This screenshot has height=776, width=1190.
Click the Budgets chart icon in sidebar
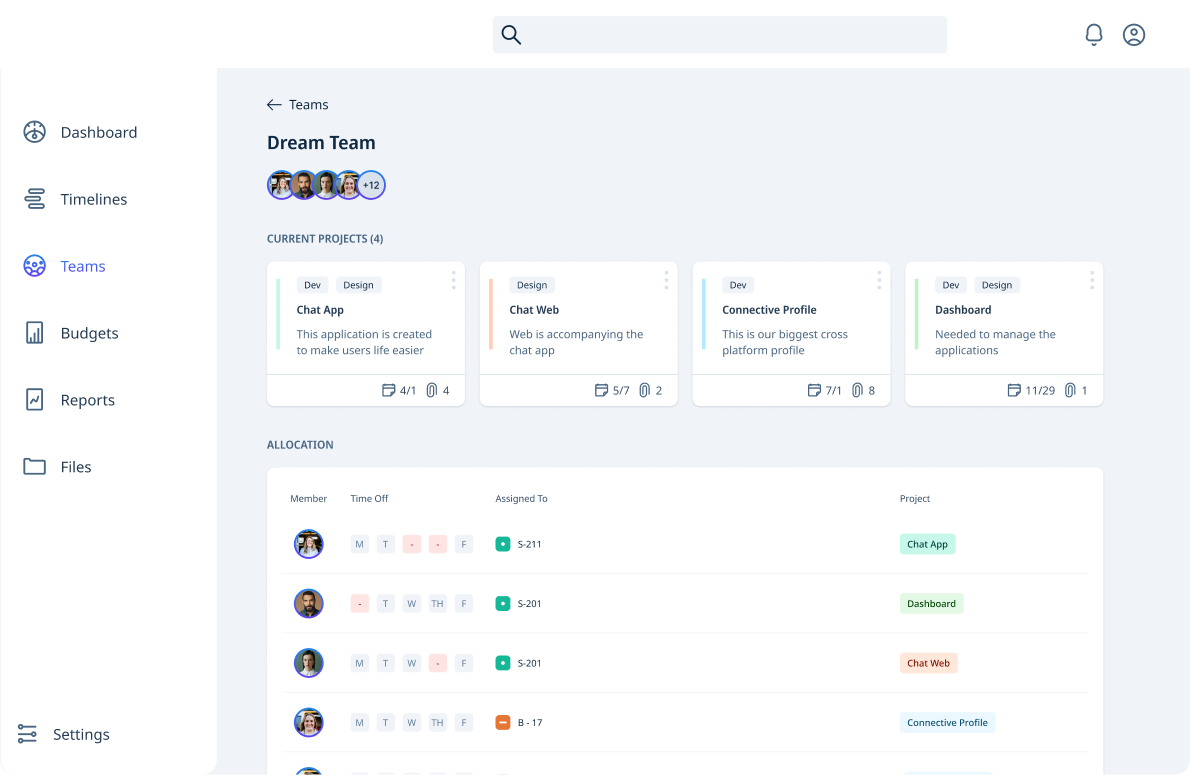pyautogui.click(x=34, y=333)
